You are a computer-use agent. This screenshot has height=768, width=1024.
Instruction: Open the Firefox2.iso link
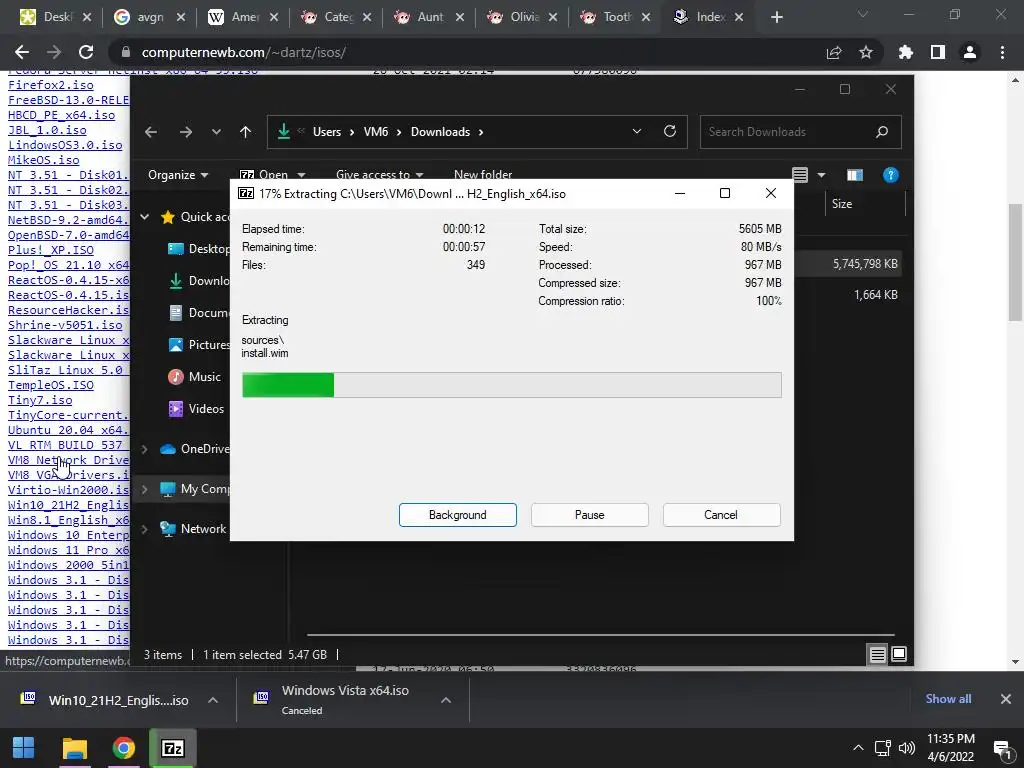point(50,85)
